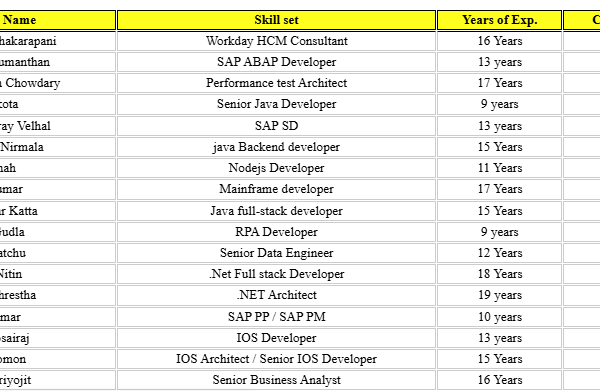Click 15 Years in the IOS Architect row
Image resolution: width=600 pixels, height=391 pixels.
tap(500, 359)
